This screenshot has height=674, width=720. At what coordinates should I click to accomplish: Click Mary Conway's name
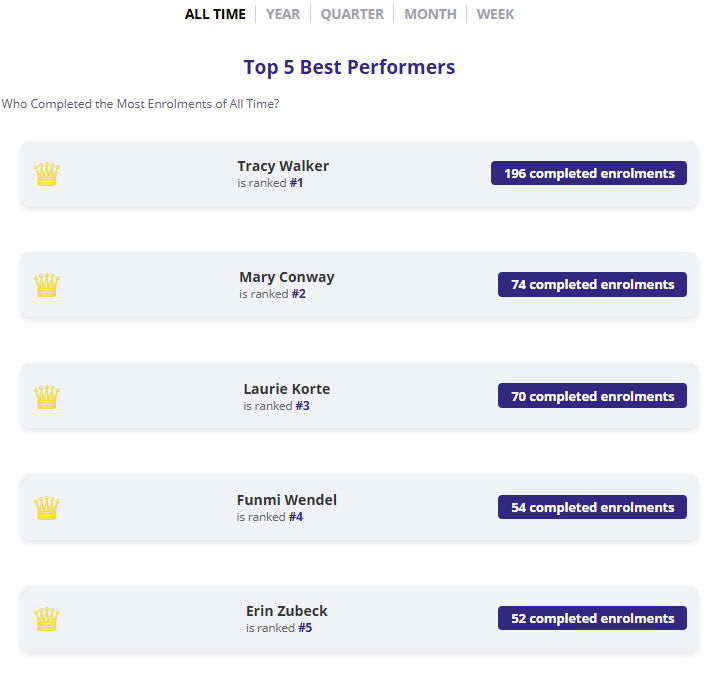coord(287,277)
